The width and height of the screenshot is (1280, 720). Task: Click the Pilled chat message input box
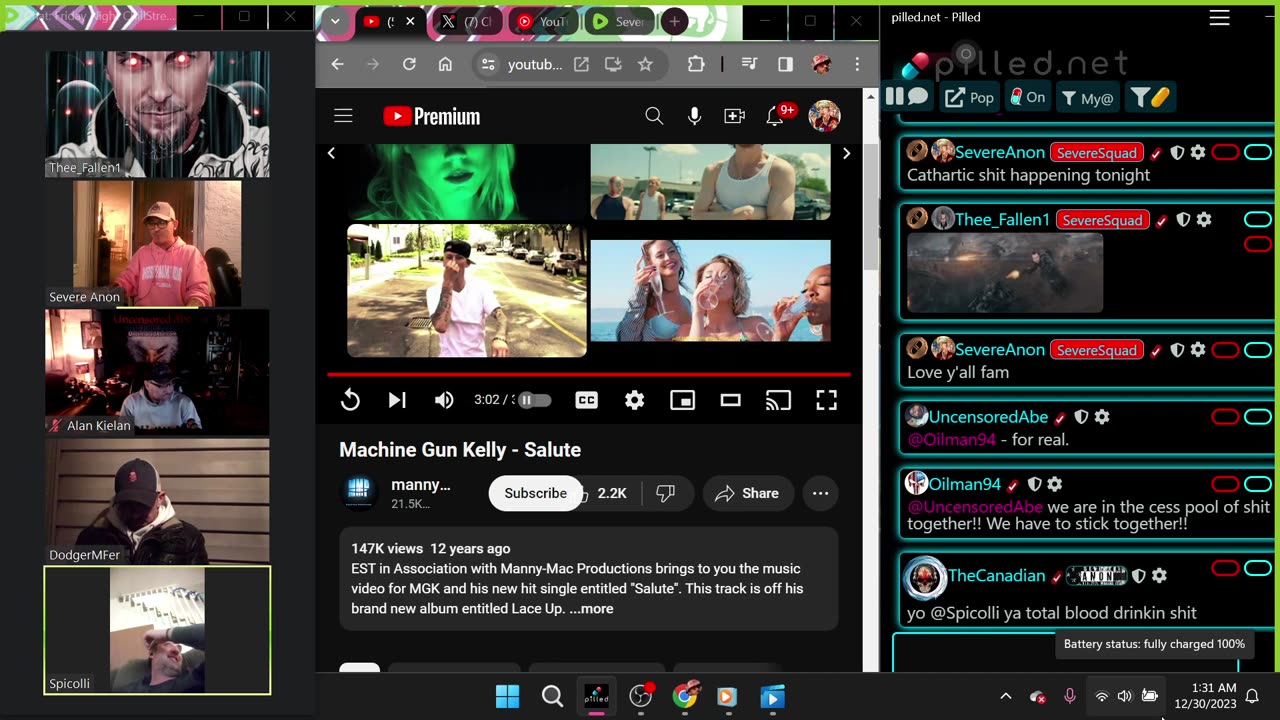1066,652
